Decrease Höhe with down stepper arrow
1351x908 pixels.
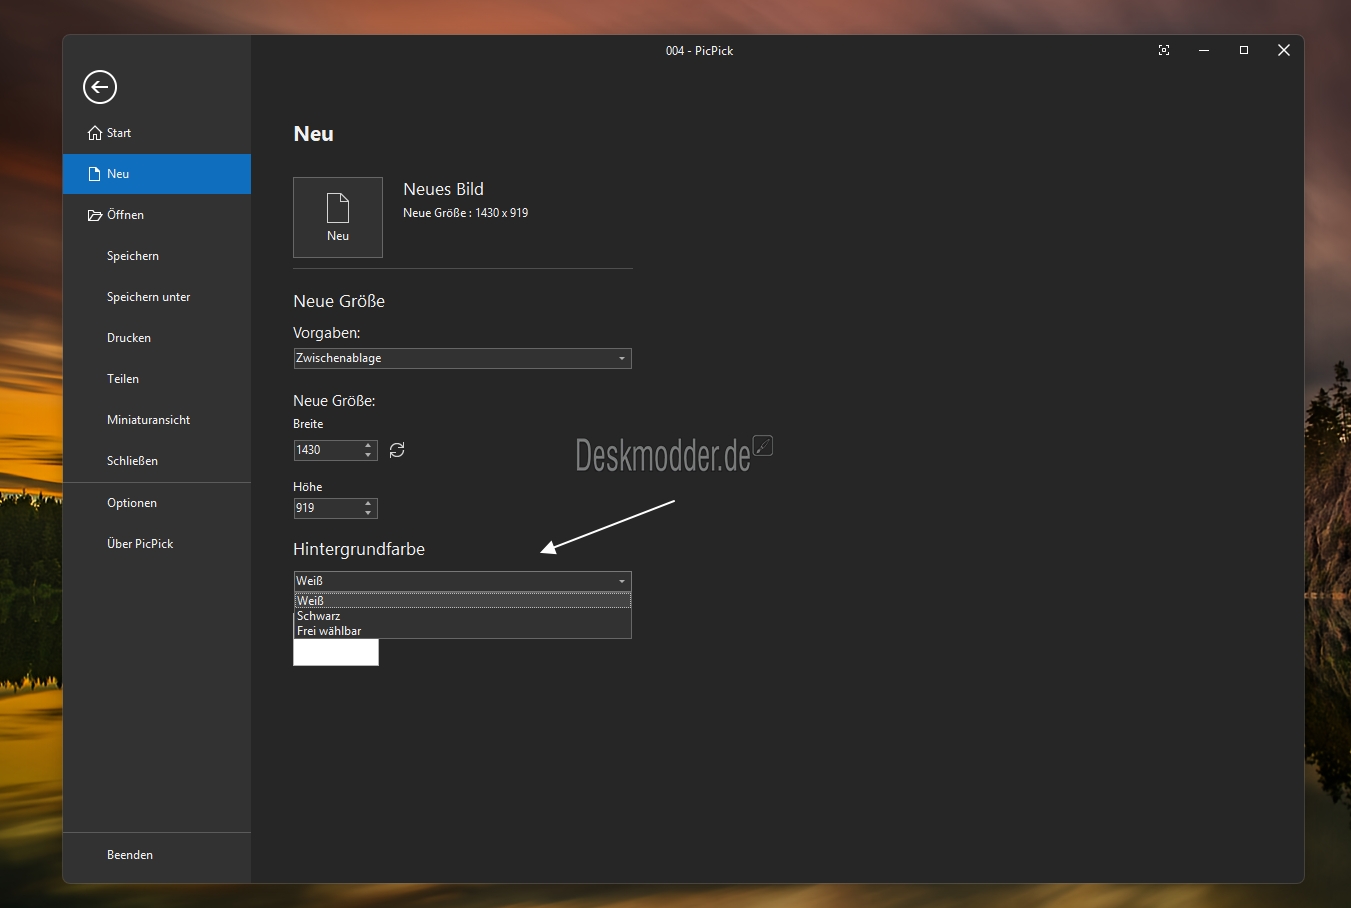point(369,513)
